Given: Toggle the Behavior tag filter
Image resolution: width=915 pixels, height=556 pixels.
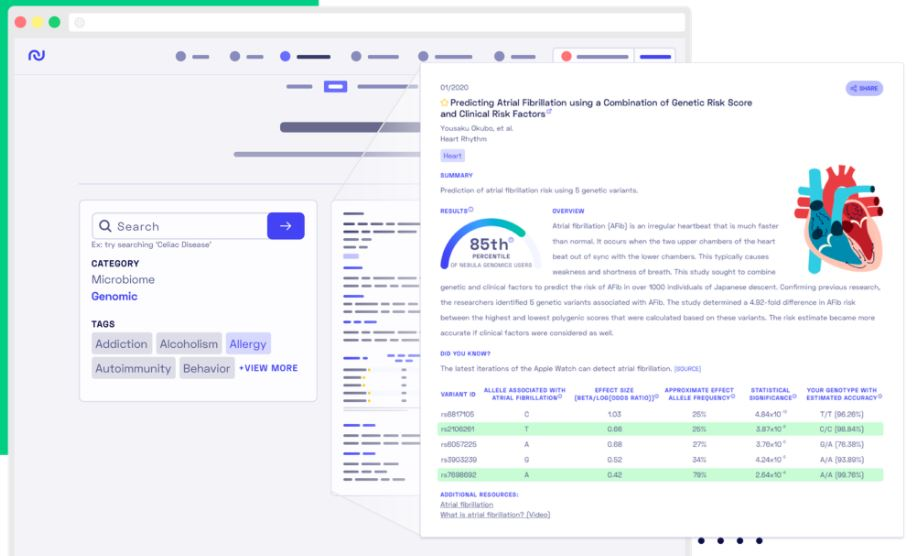Looking at the screenshot, I should 207,368.
